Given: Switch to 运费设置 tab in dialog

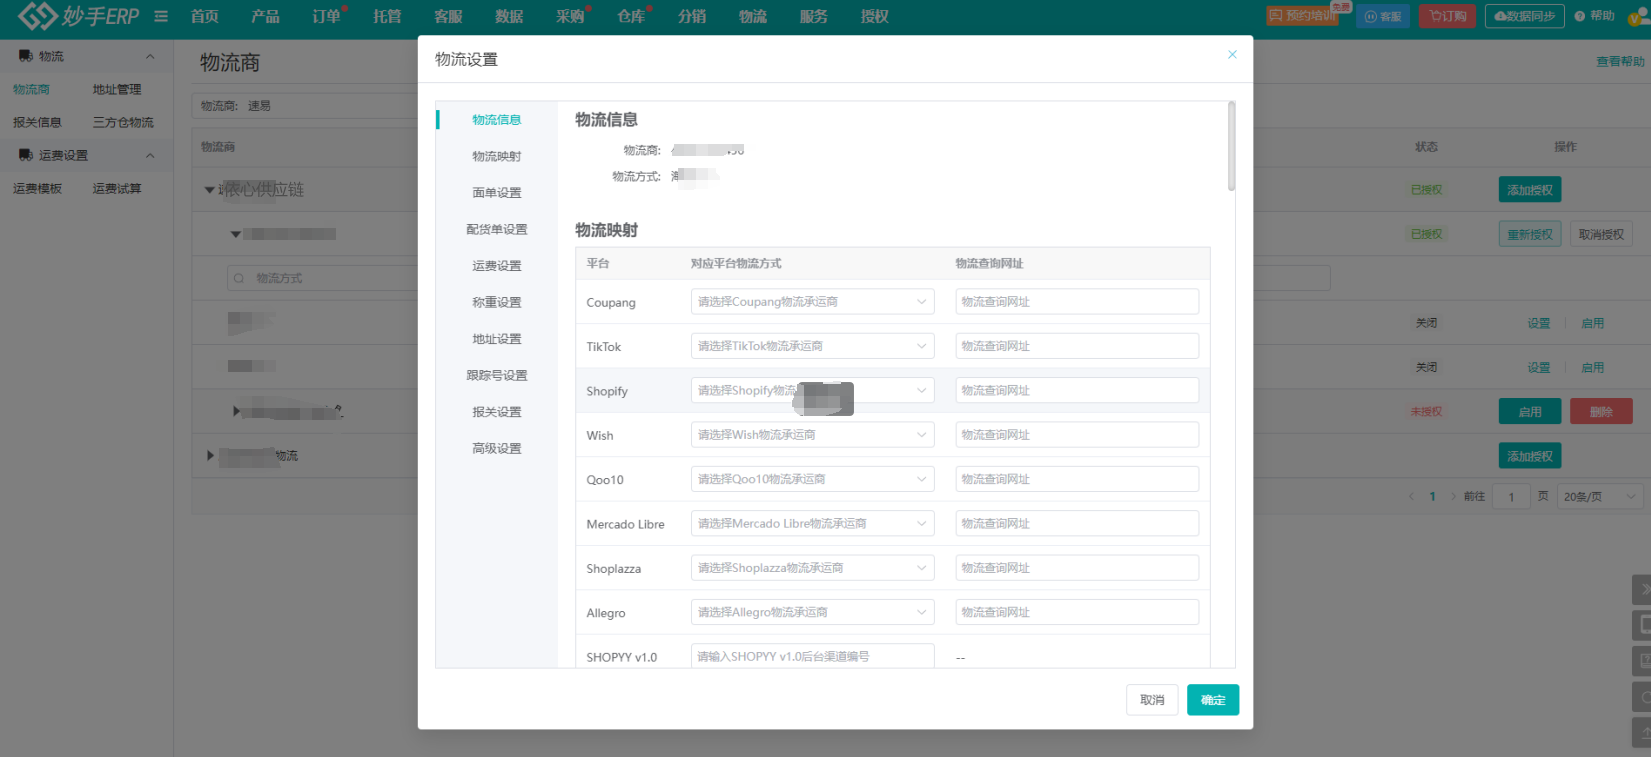Looking at the screenshot, I should [497, 266].
